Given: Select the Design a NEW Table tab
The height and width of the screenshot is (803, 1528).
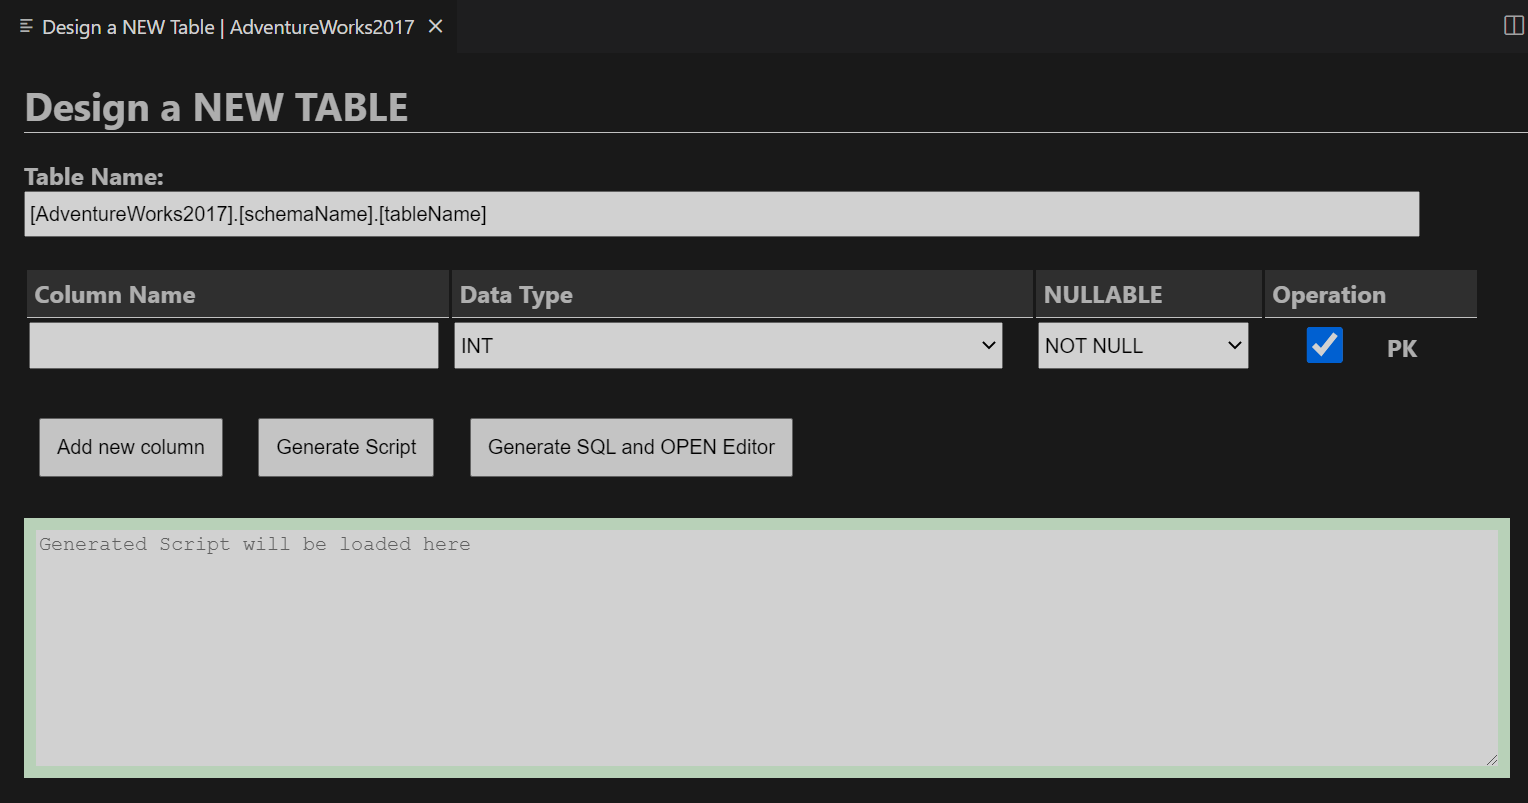Looking at the screenshot, I should pyautogui.click(x=220, y=27).
